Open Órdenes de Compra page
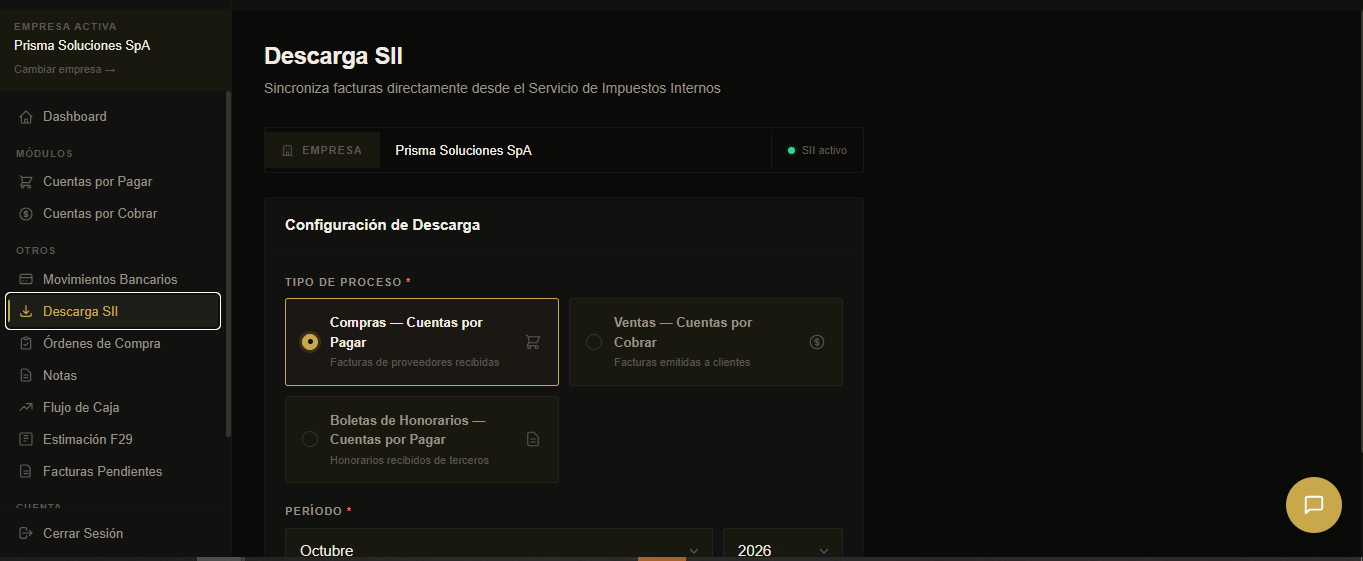 tap(113, 343)
